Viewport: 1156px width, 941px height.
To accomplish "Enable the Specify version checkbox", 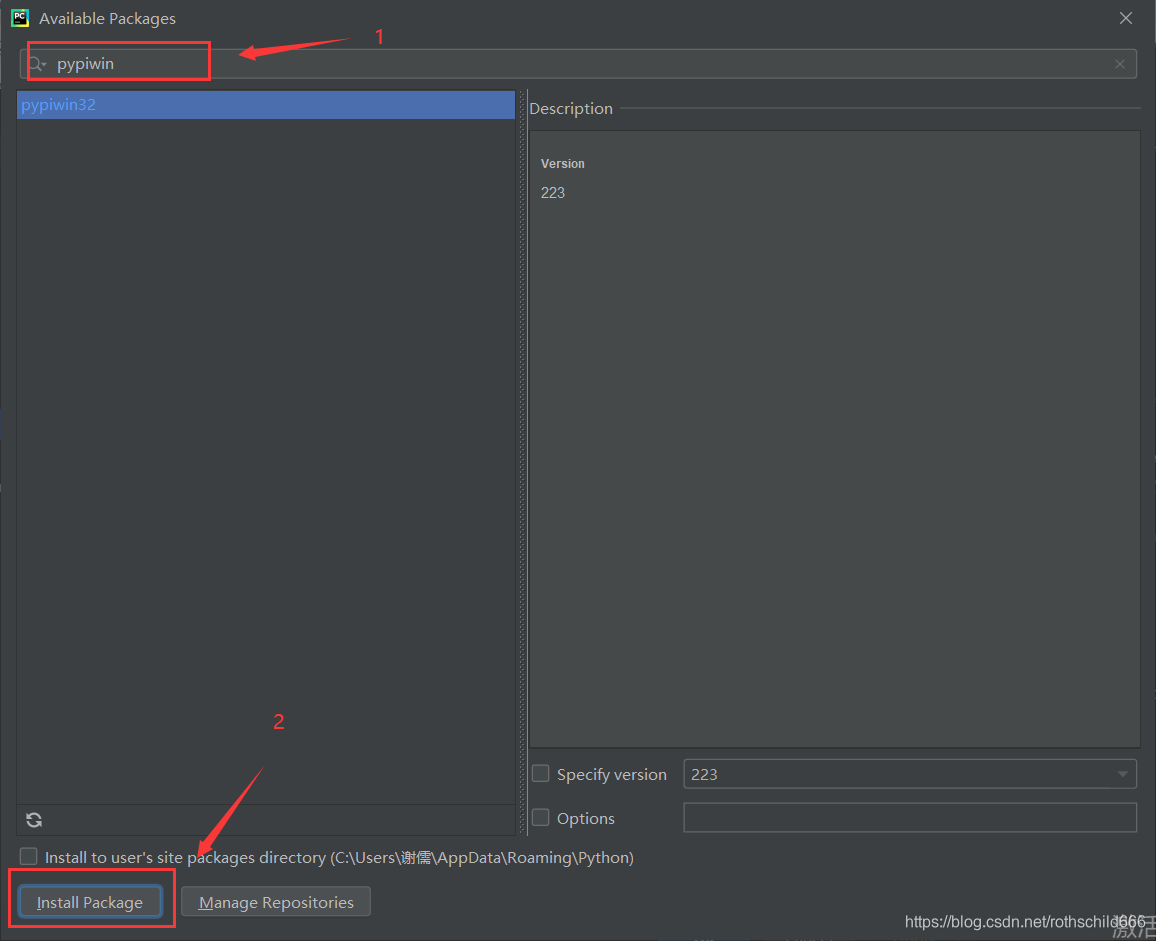I will click(x=540, y=774).
